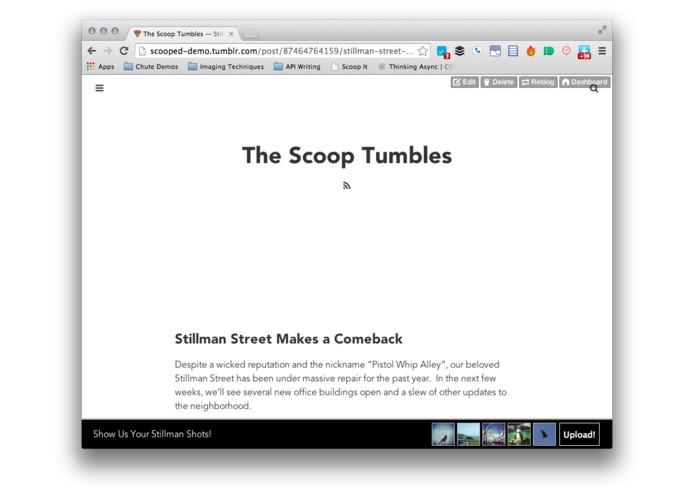This screenshot has height=494, width=695.
Task: Open the Buffer stacked-layers extension icon
Action: pyautogui.click(x=460, y=51)
